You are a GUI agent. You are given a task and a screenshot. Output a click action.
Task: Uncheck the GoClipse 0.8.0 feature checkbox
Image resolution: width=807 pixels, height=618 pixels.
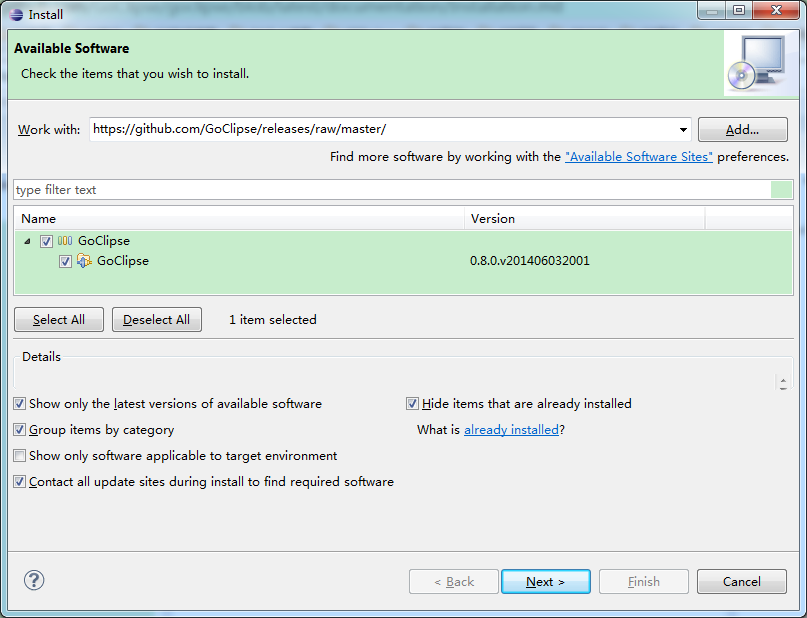(x=65, y=261)
